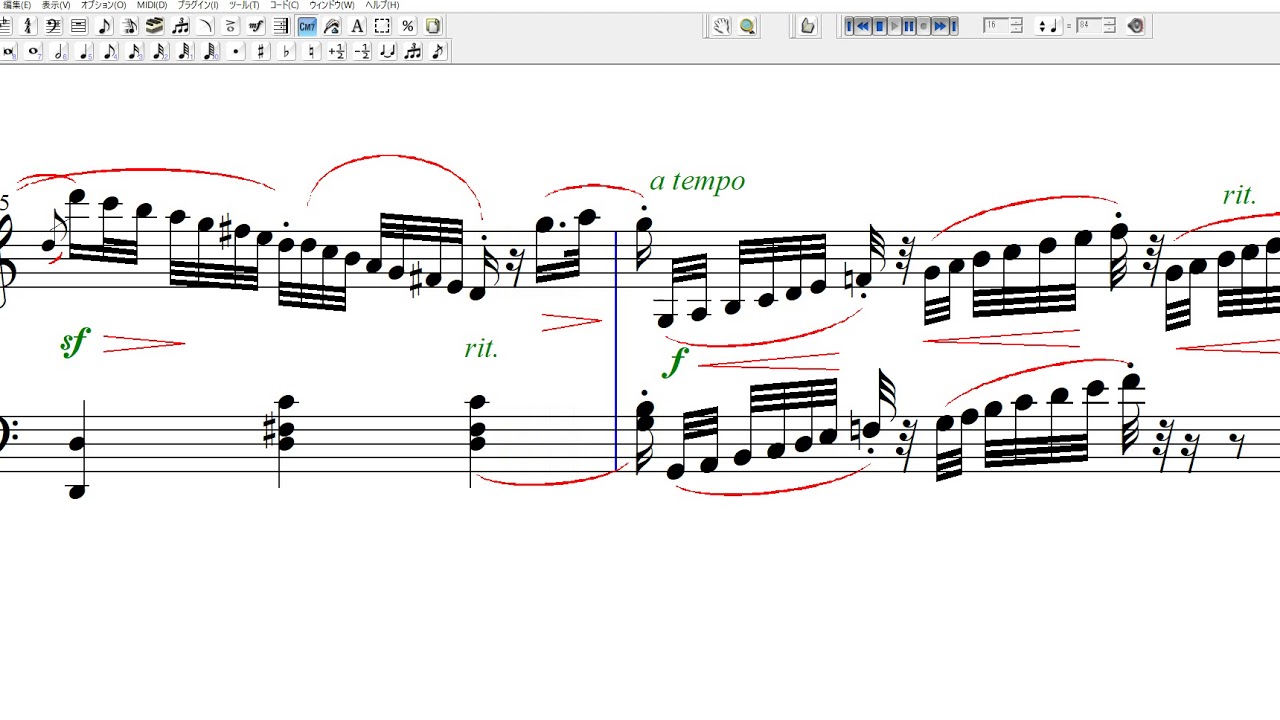Viewport: 1280px width, 720px height.
Task: Click the tuplet button in entry palette
Action: [x=413, y=52]
